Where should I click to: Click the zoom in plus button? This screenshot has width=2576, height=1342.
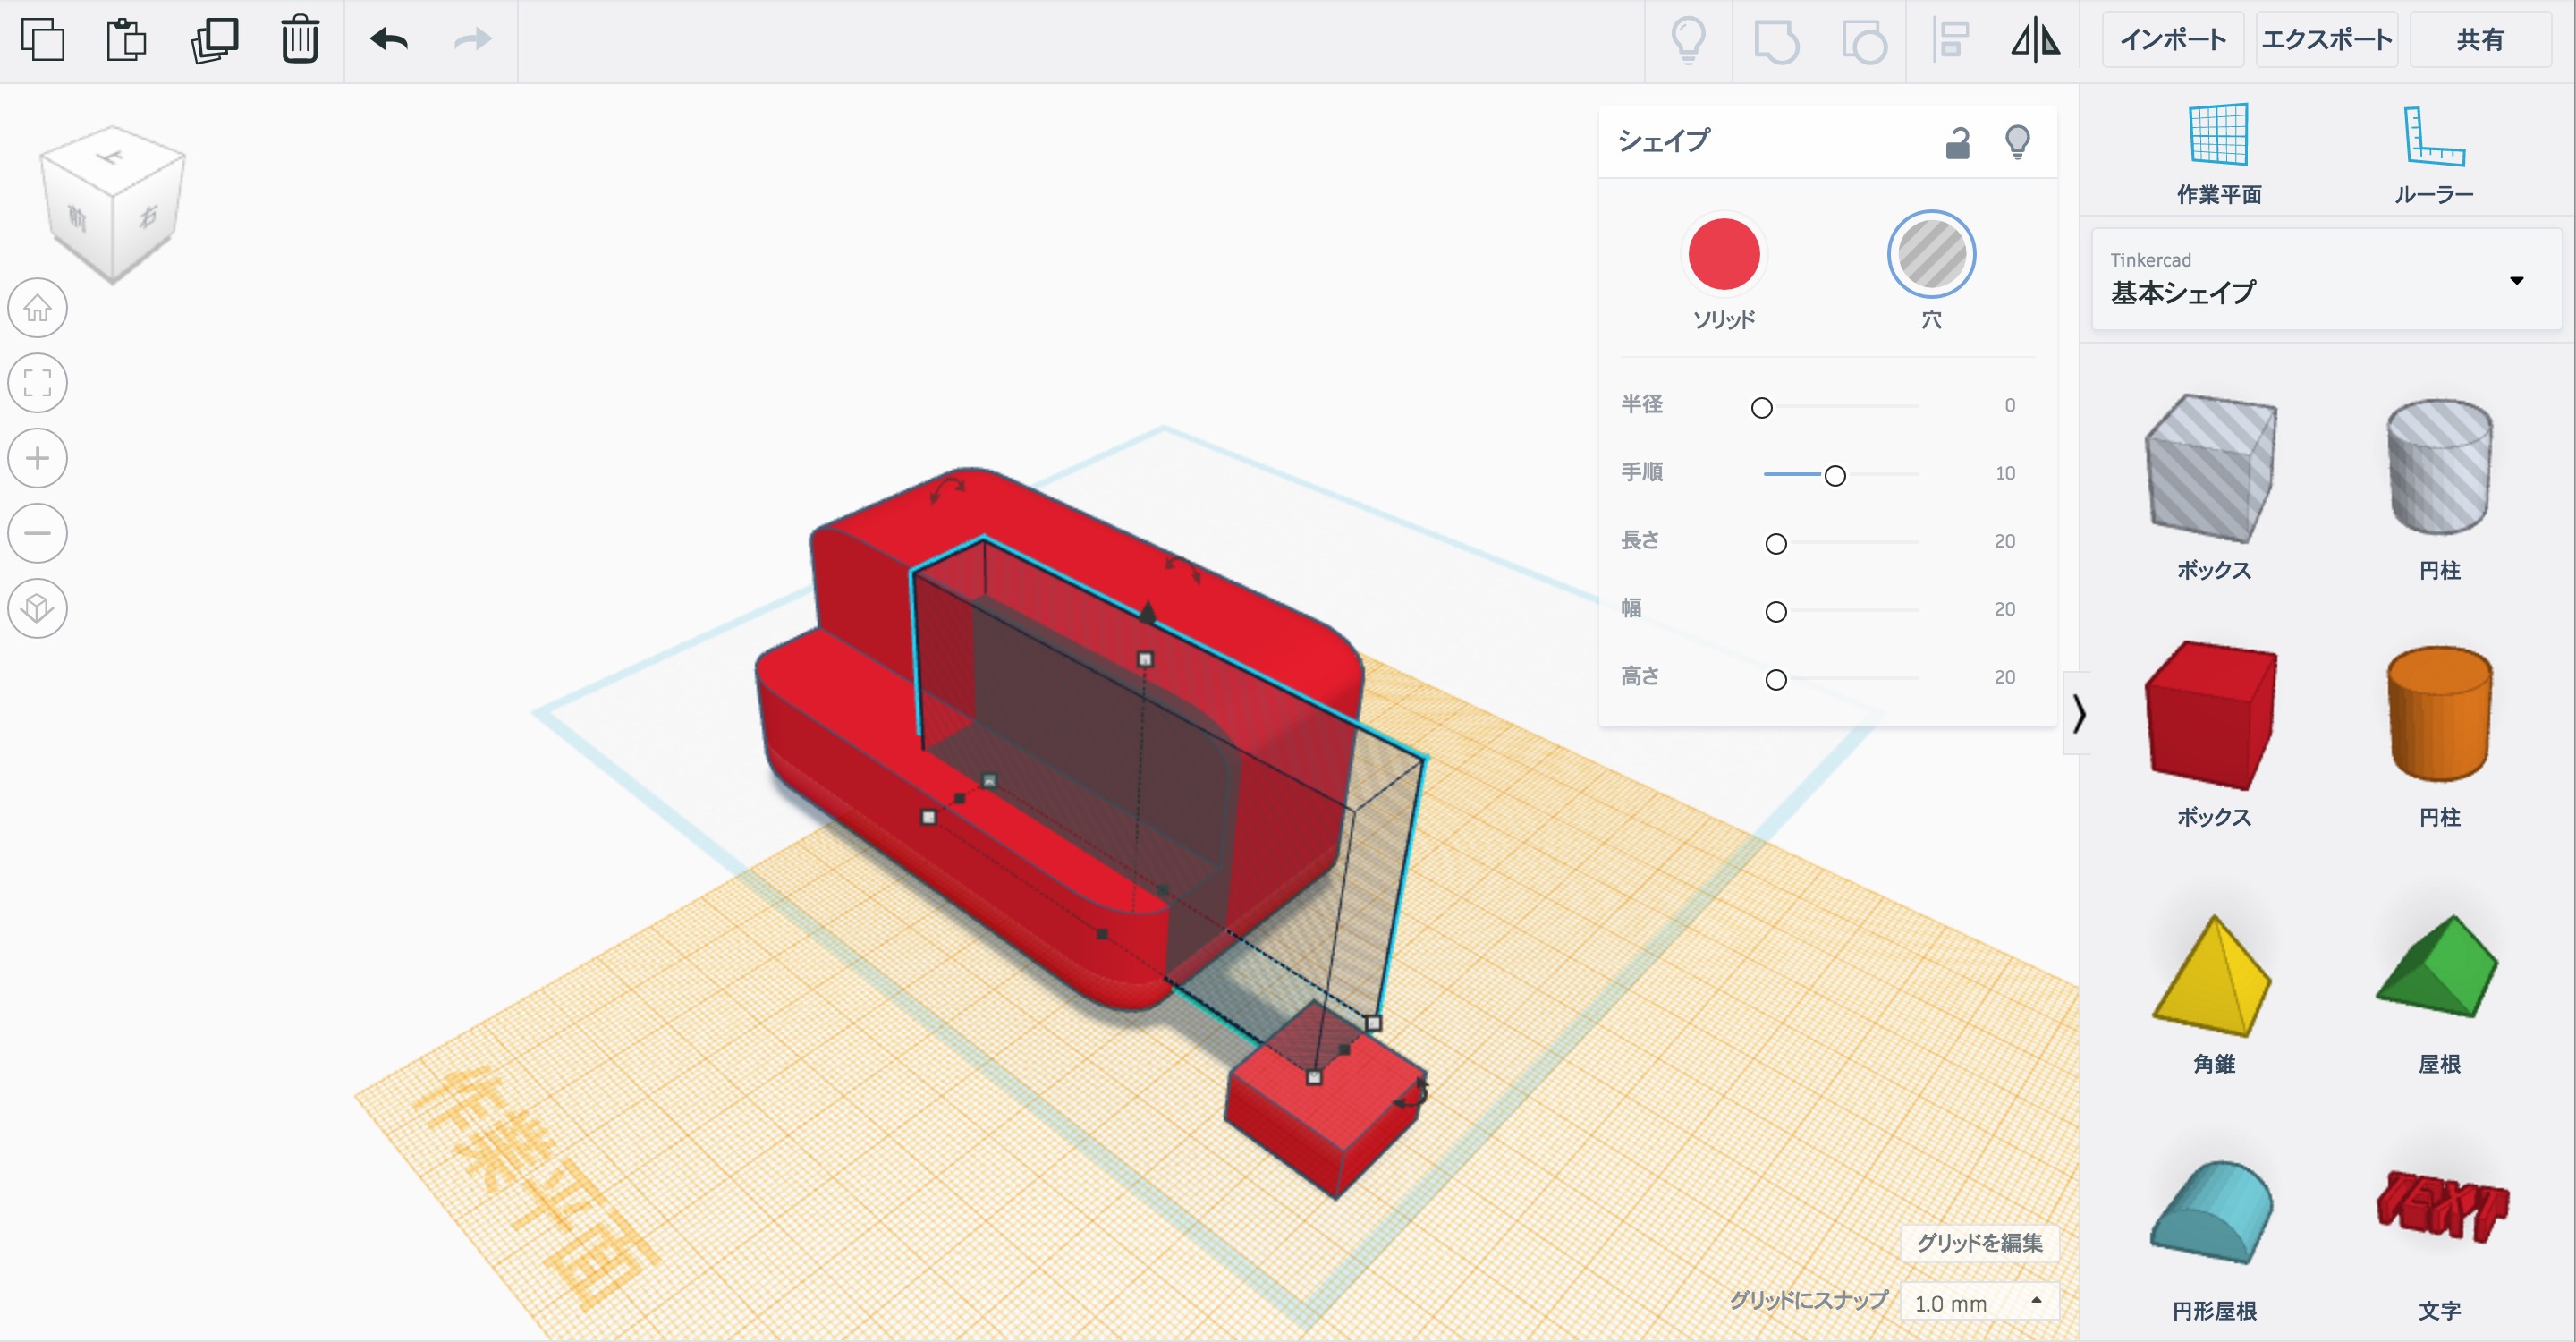pyautogui.click(x=38, y=459)
